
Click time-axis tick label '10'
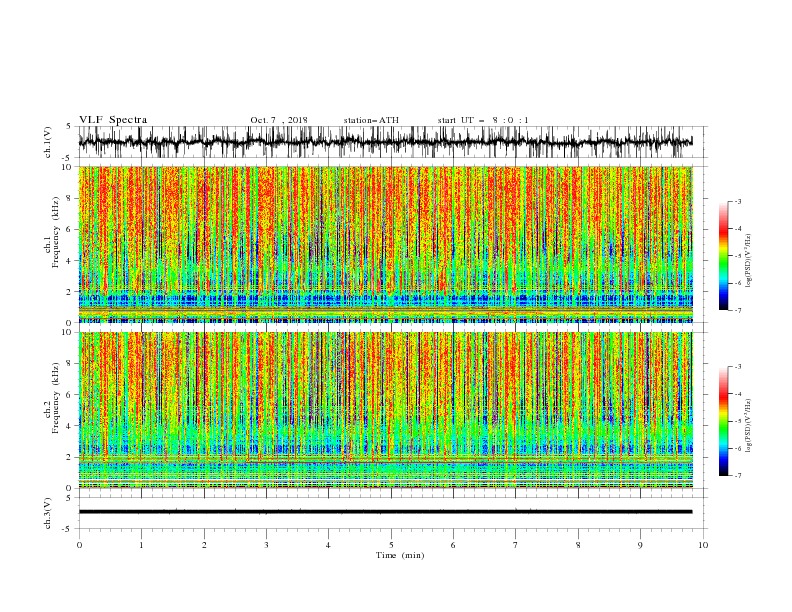pyautogui.click(x=703, y=545)
